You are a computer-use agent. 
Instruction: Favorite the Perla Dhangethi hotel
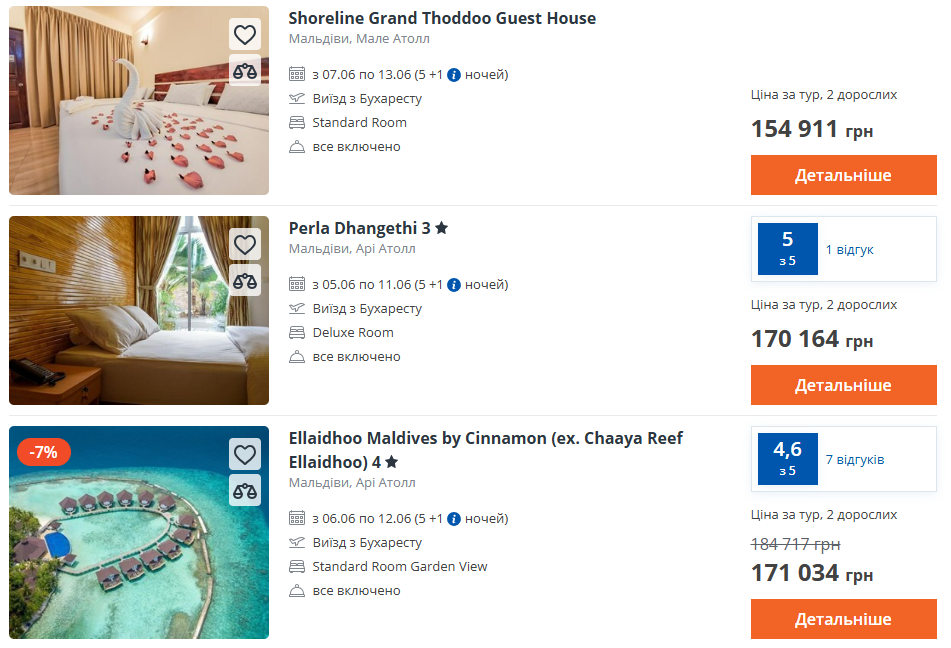[245, 244]
